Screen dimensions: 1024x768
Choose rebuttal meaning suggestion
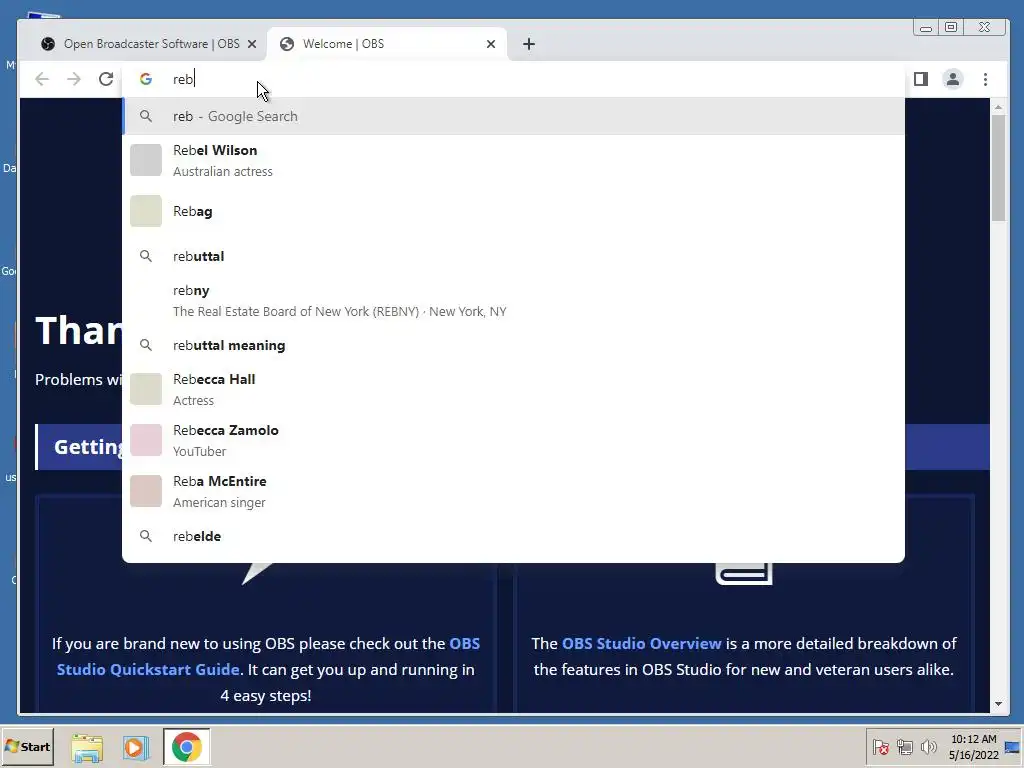[x=513, y=345]
